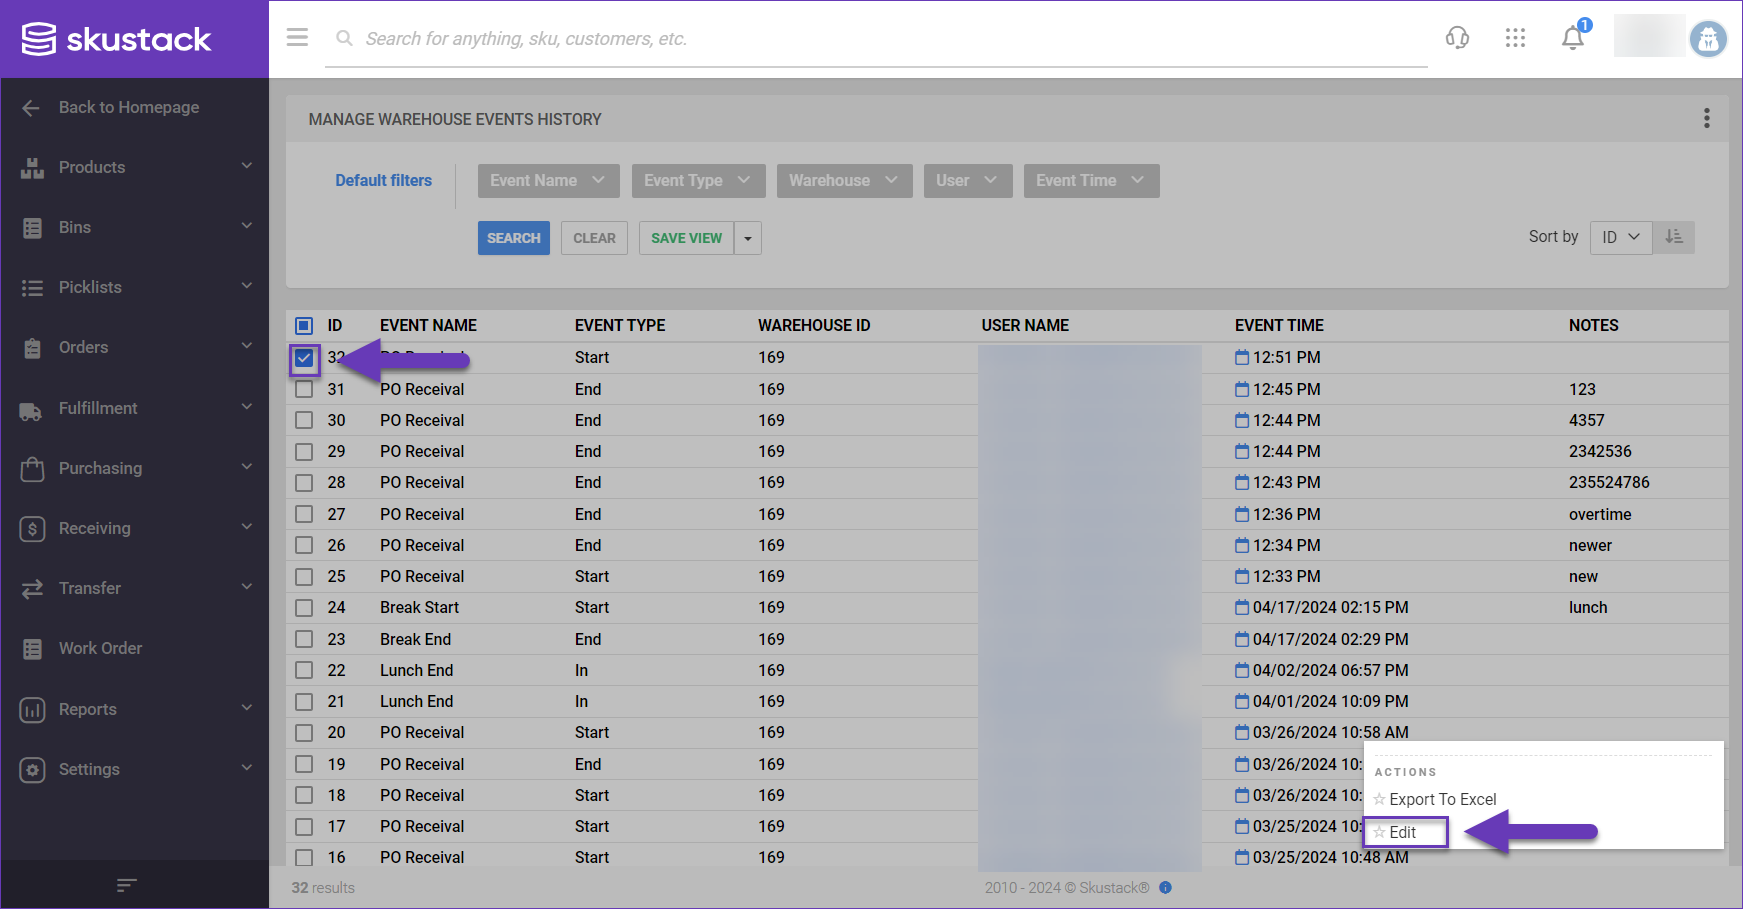Uncheck the checkbox for event ID 32
The height and width of the screenshot is (909, 1743).
pyautogui.click(x=304, y=358)
